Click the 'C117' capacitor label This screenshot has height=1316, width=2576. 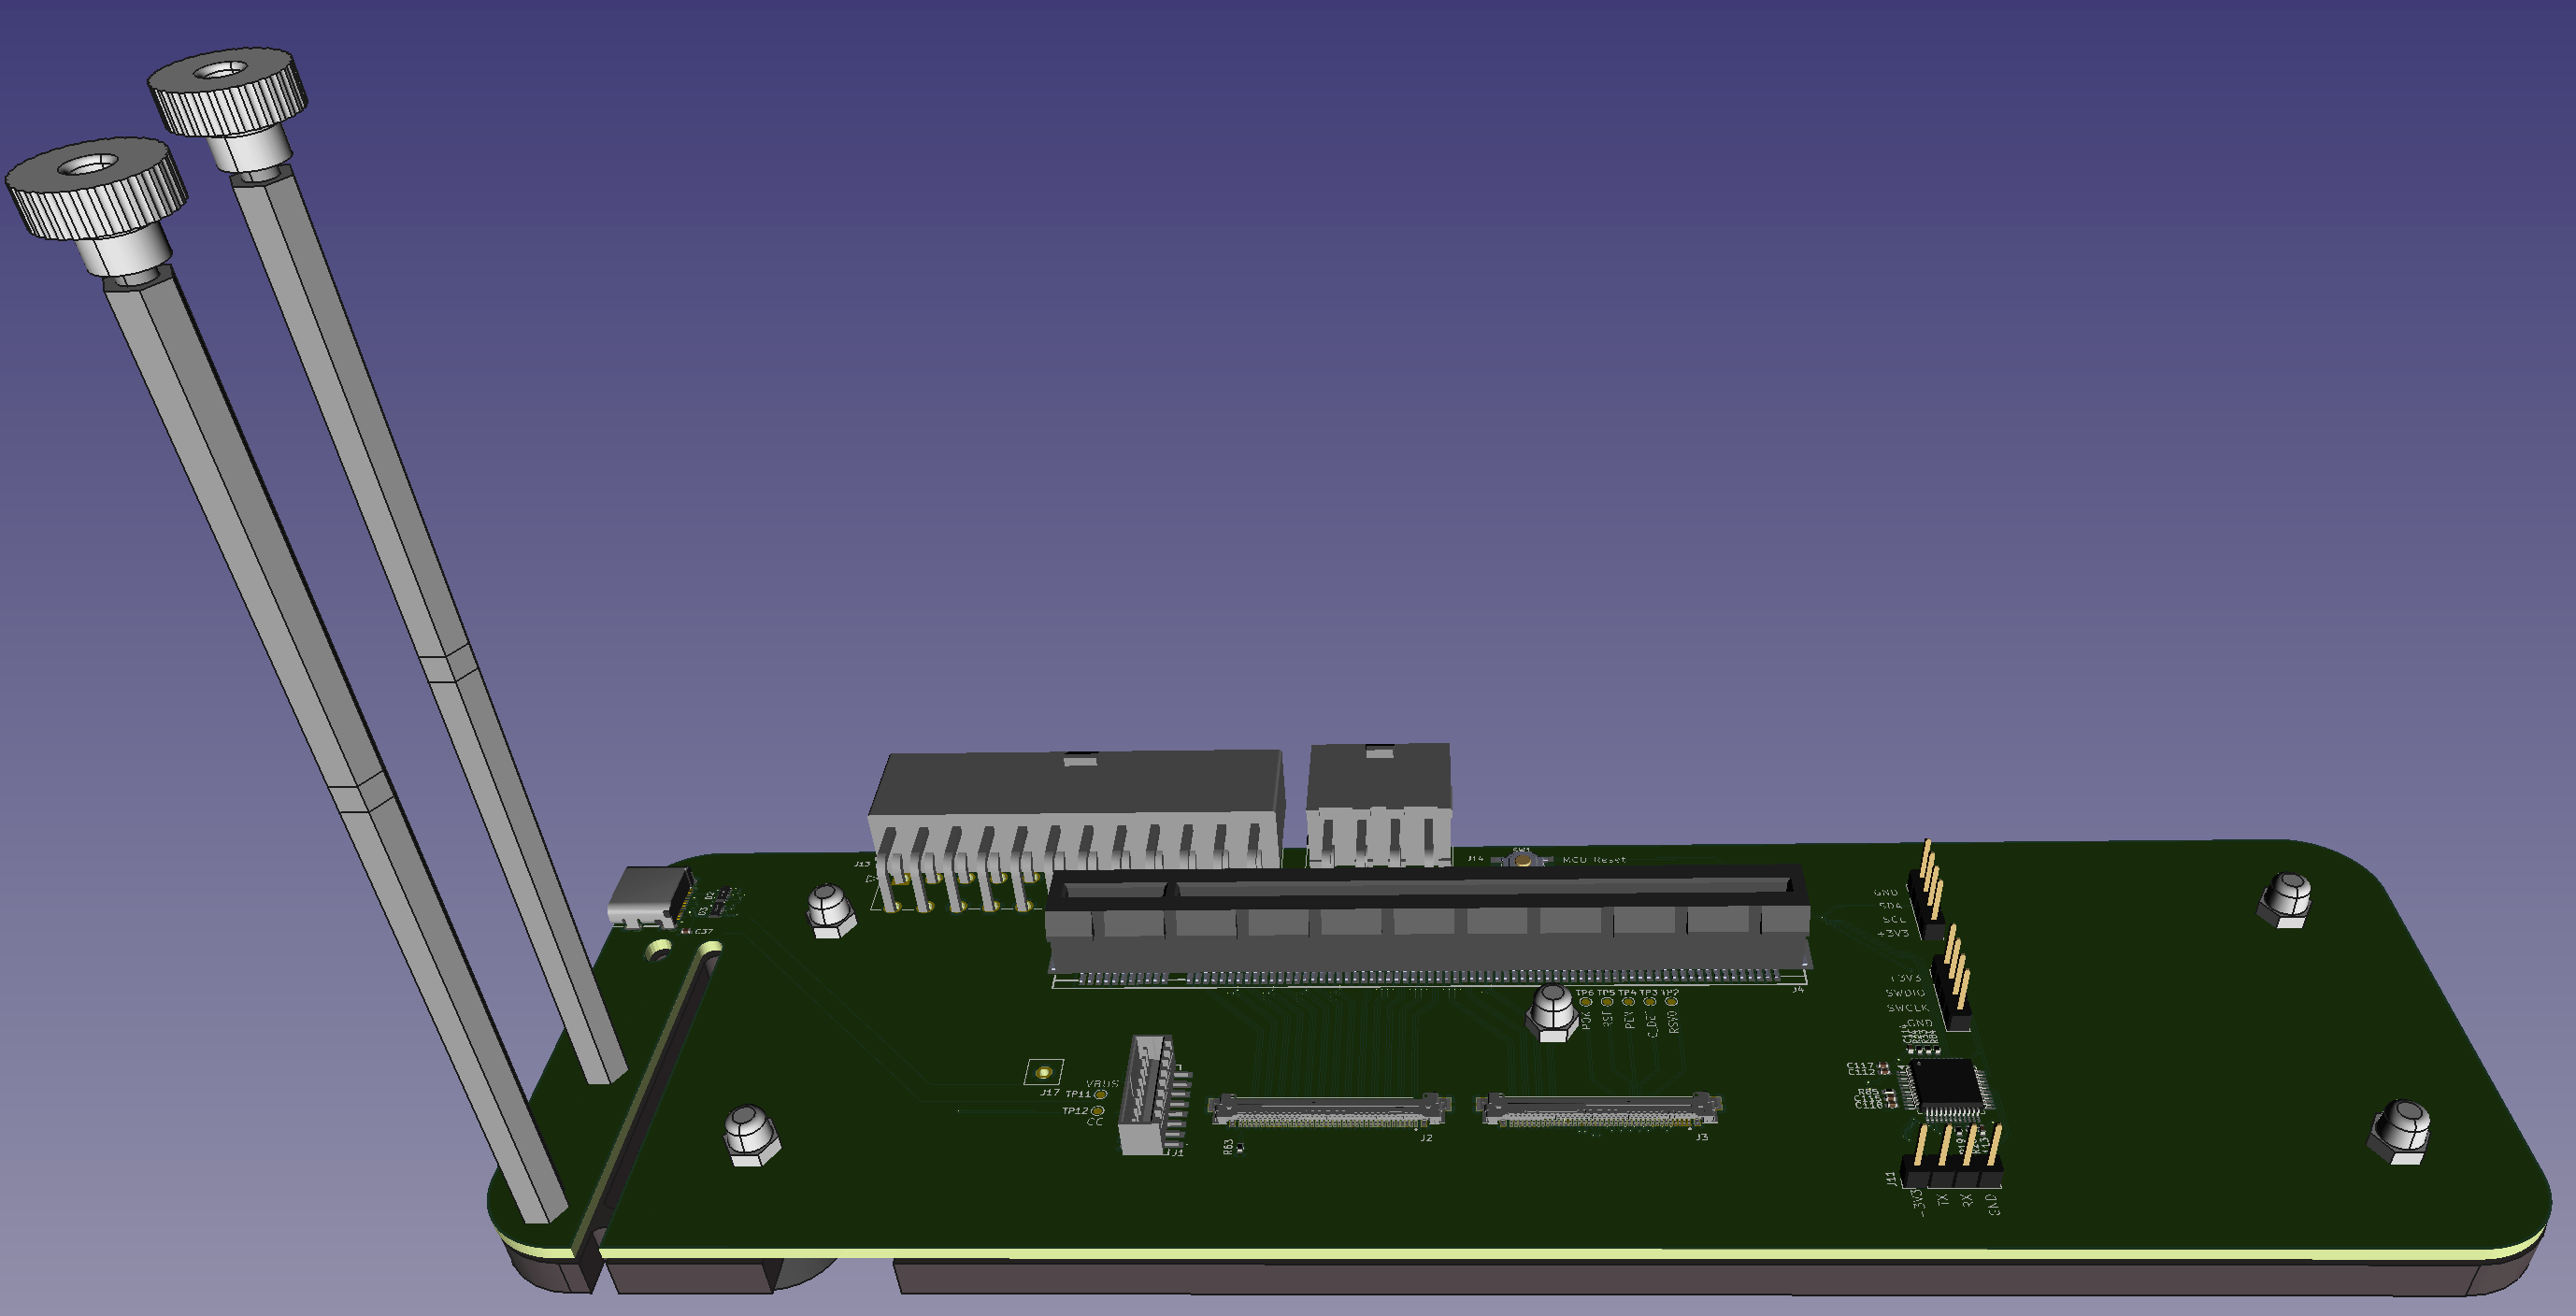[1860, 1065]
